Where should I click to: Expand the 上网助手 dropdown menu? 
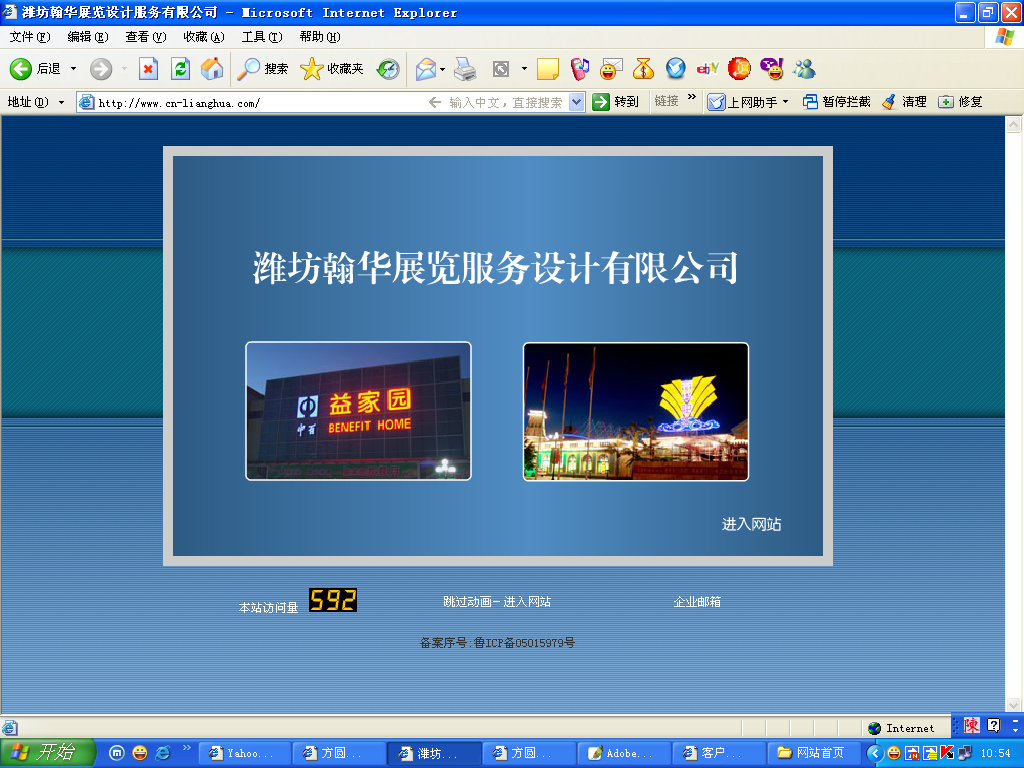coord(785,102)
